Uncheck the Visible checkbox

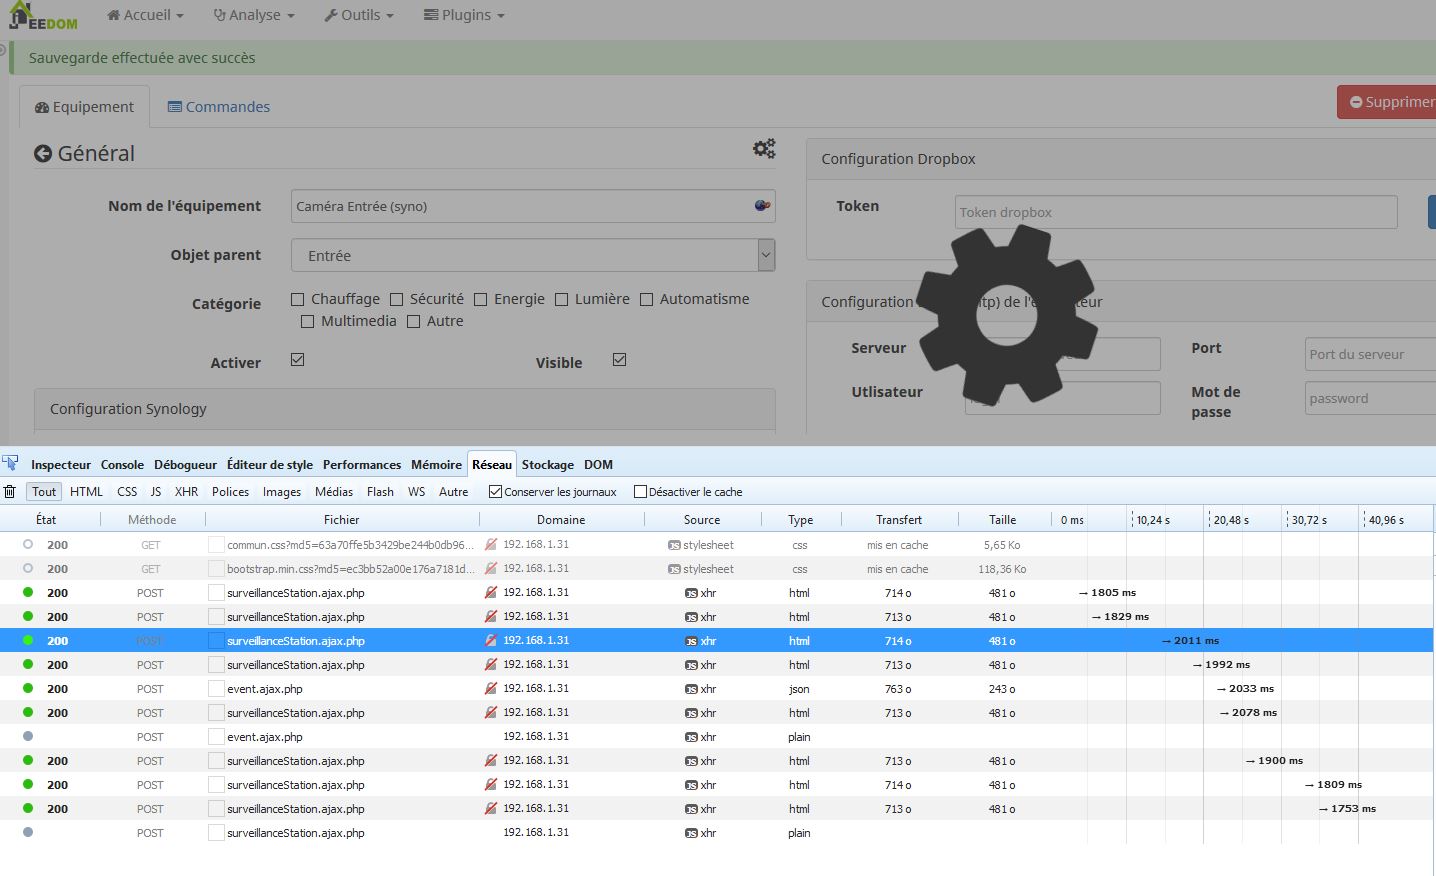619,359
